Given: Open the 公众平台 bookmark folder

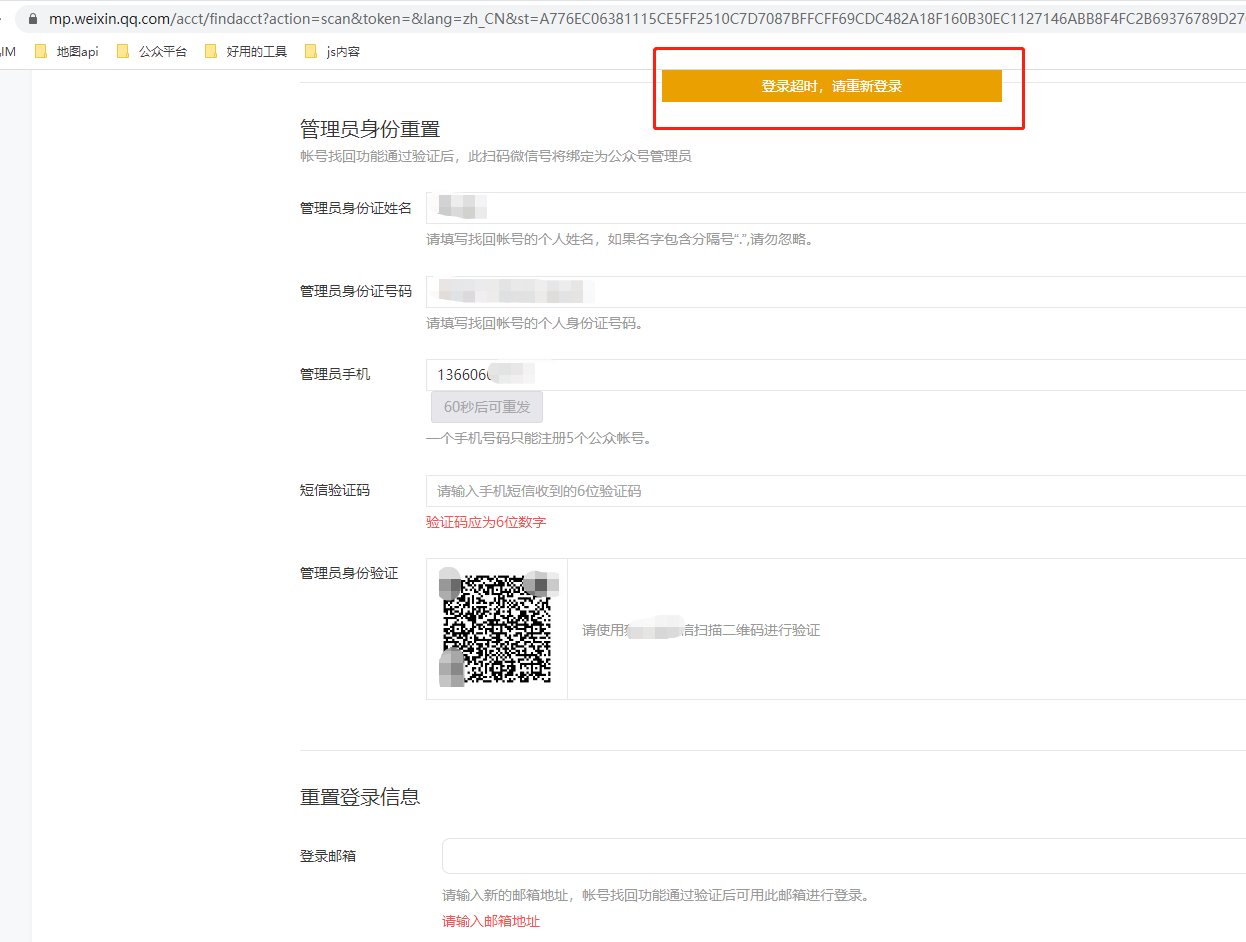Looking at the screenshot, I should 152,51.
